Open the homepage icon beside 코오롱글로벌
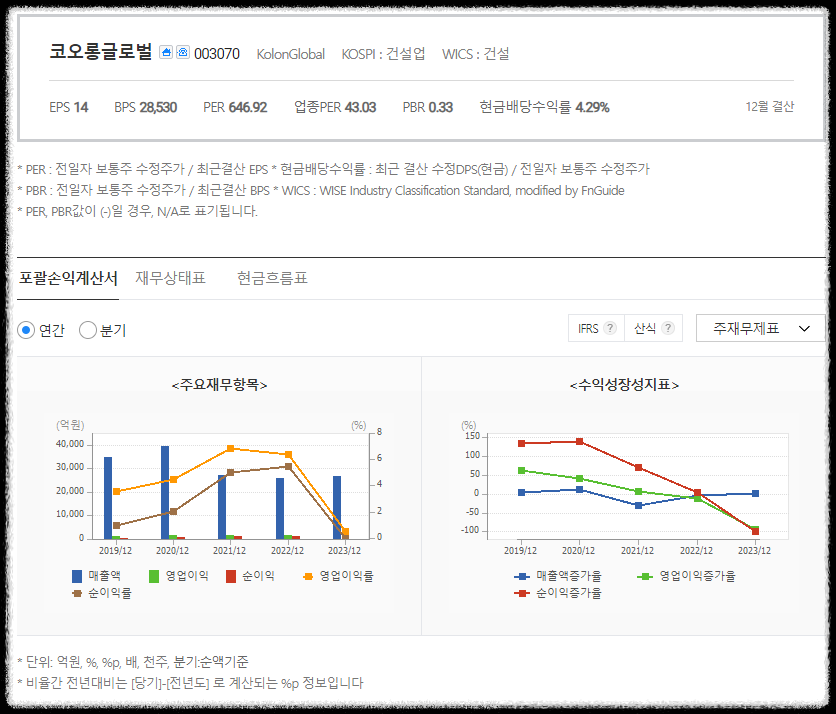 pos(166,52)
